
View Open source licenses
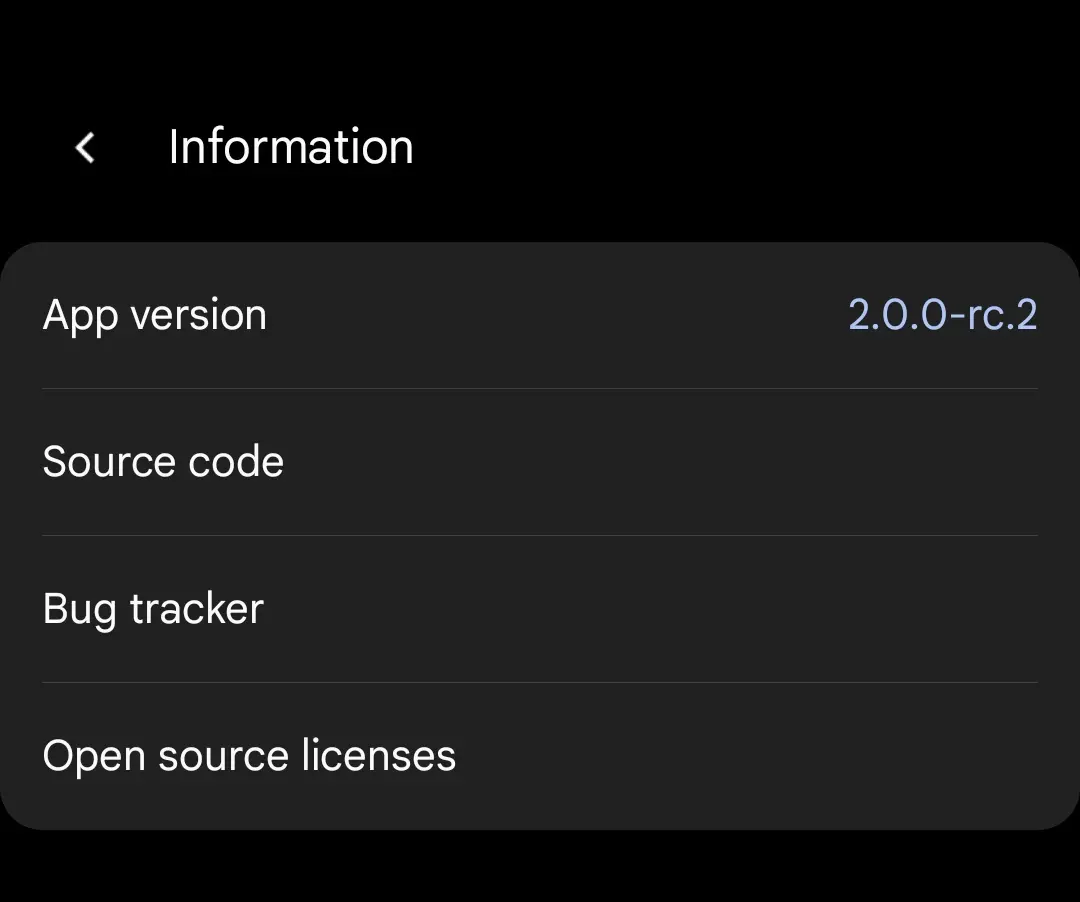click(x=540, y=756)
